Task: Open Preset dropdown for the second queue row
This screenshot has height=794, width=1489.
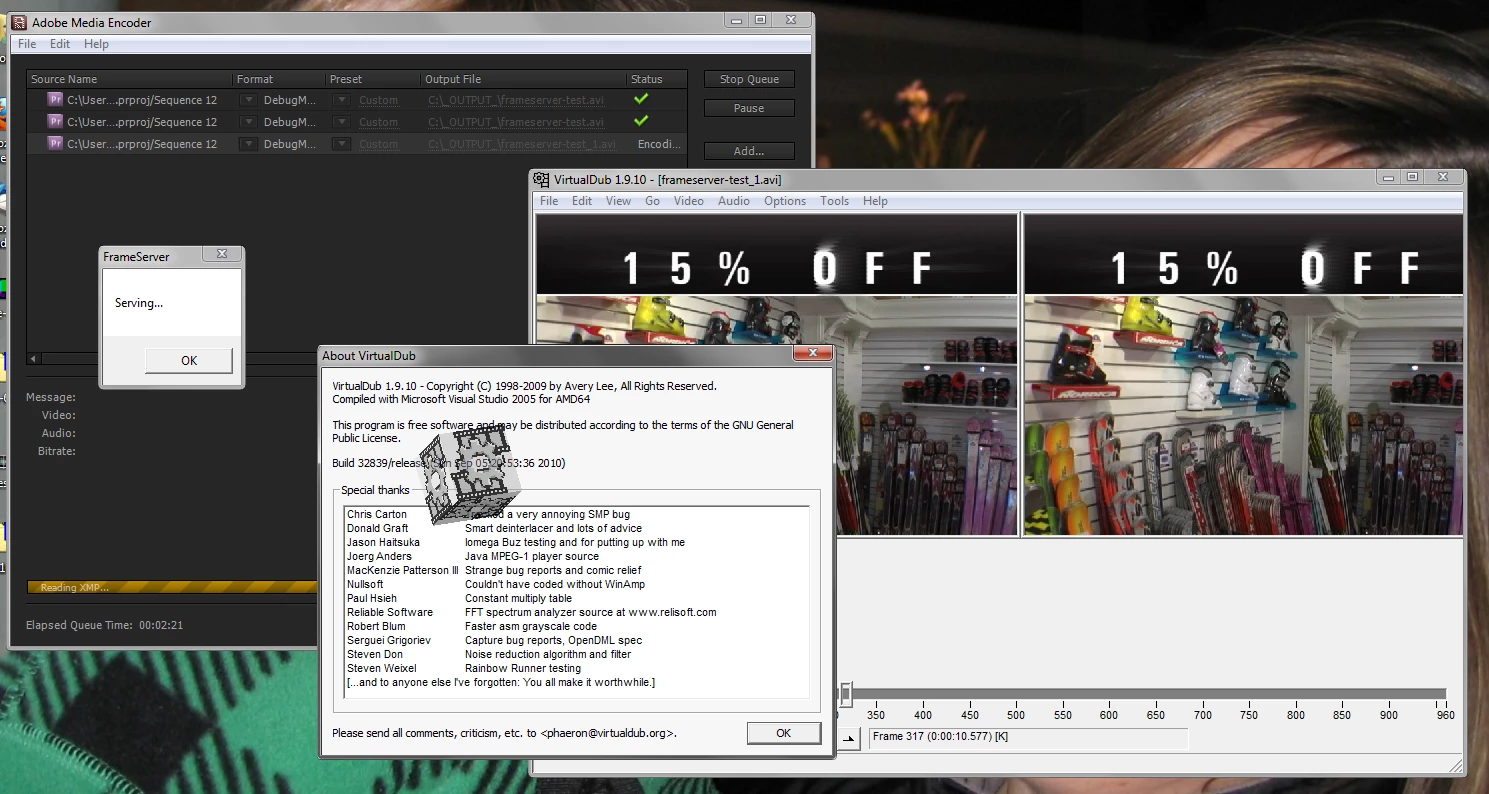Action: click(x=342, y=122)
